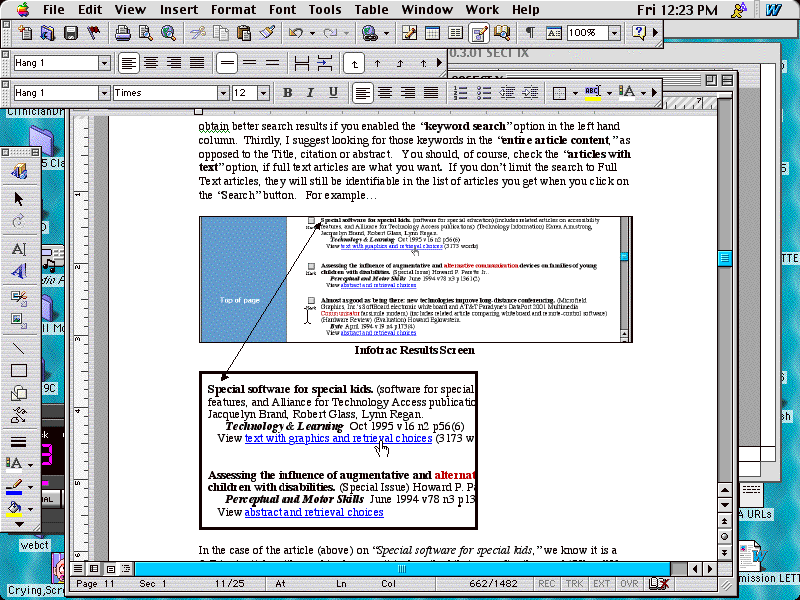
Task: Click the Columns icon in toolbar
Action: click(455, 33)
